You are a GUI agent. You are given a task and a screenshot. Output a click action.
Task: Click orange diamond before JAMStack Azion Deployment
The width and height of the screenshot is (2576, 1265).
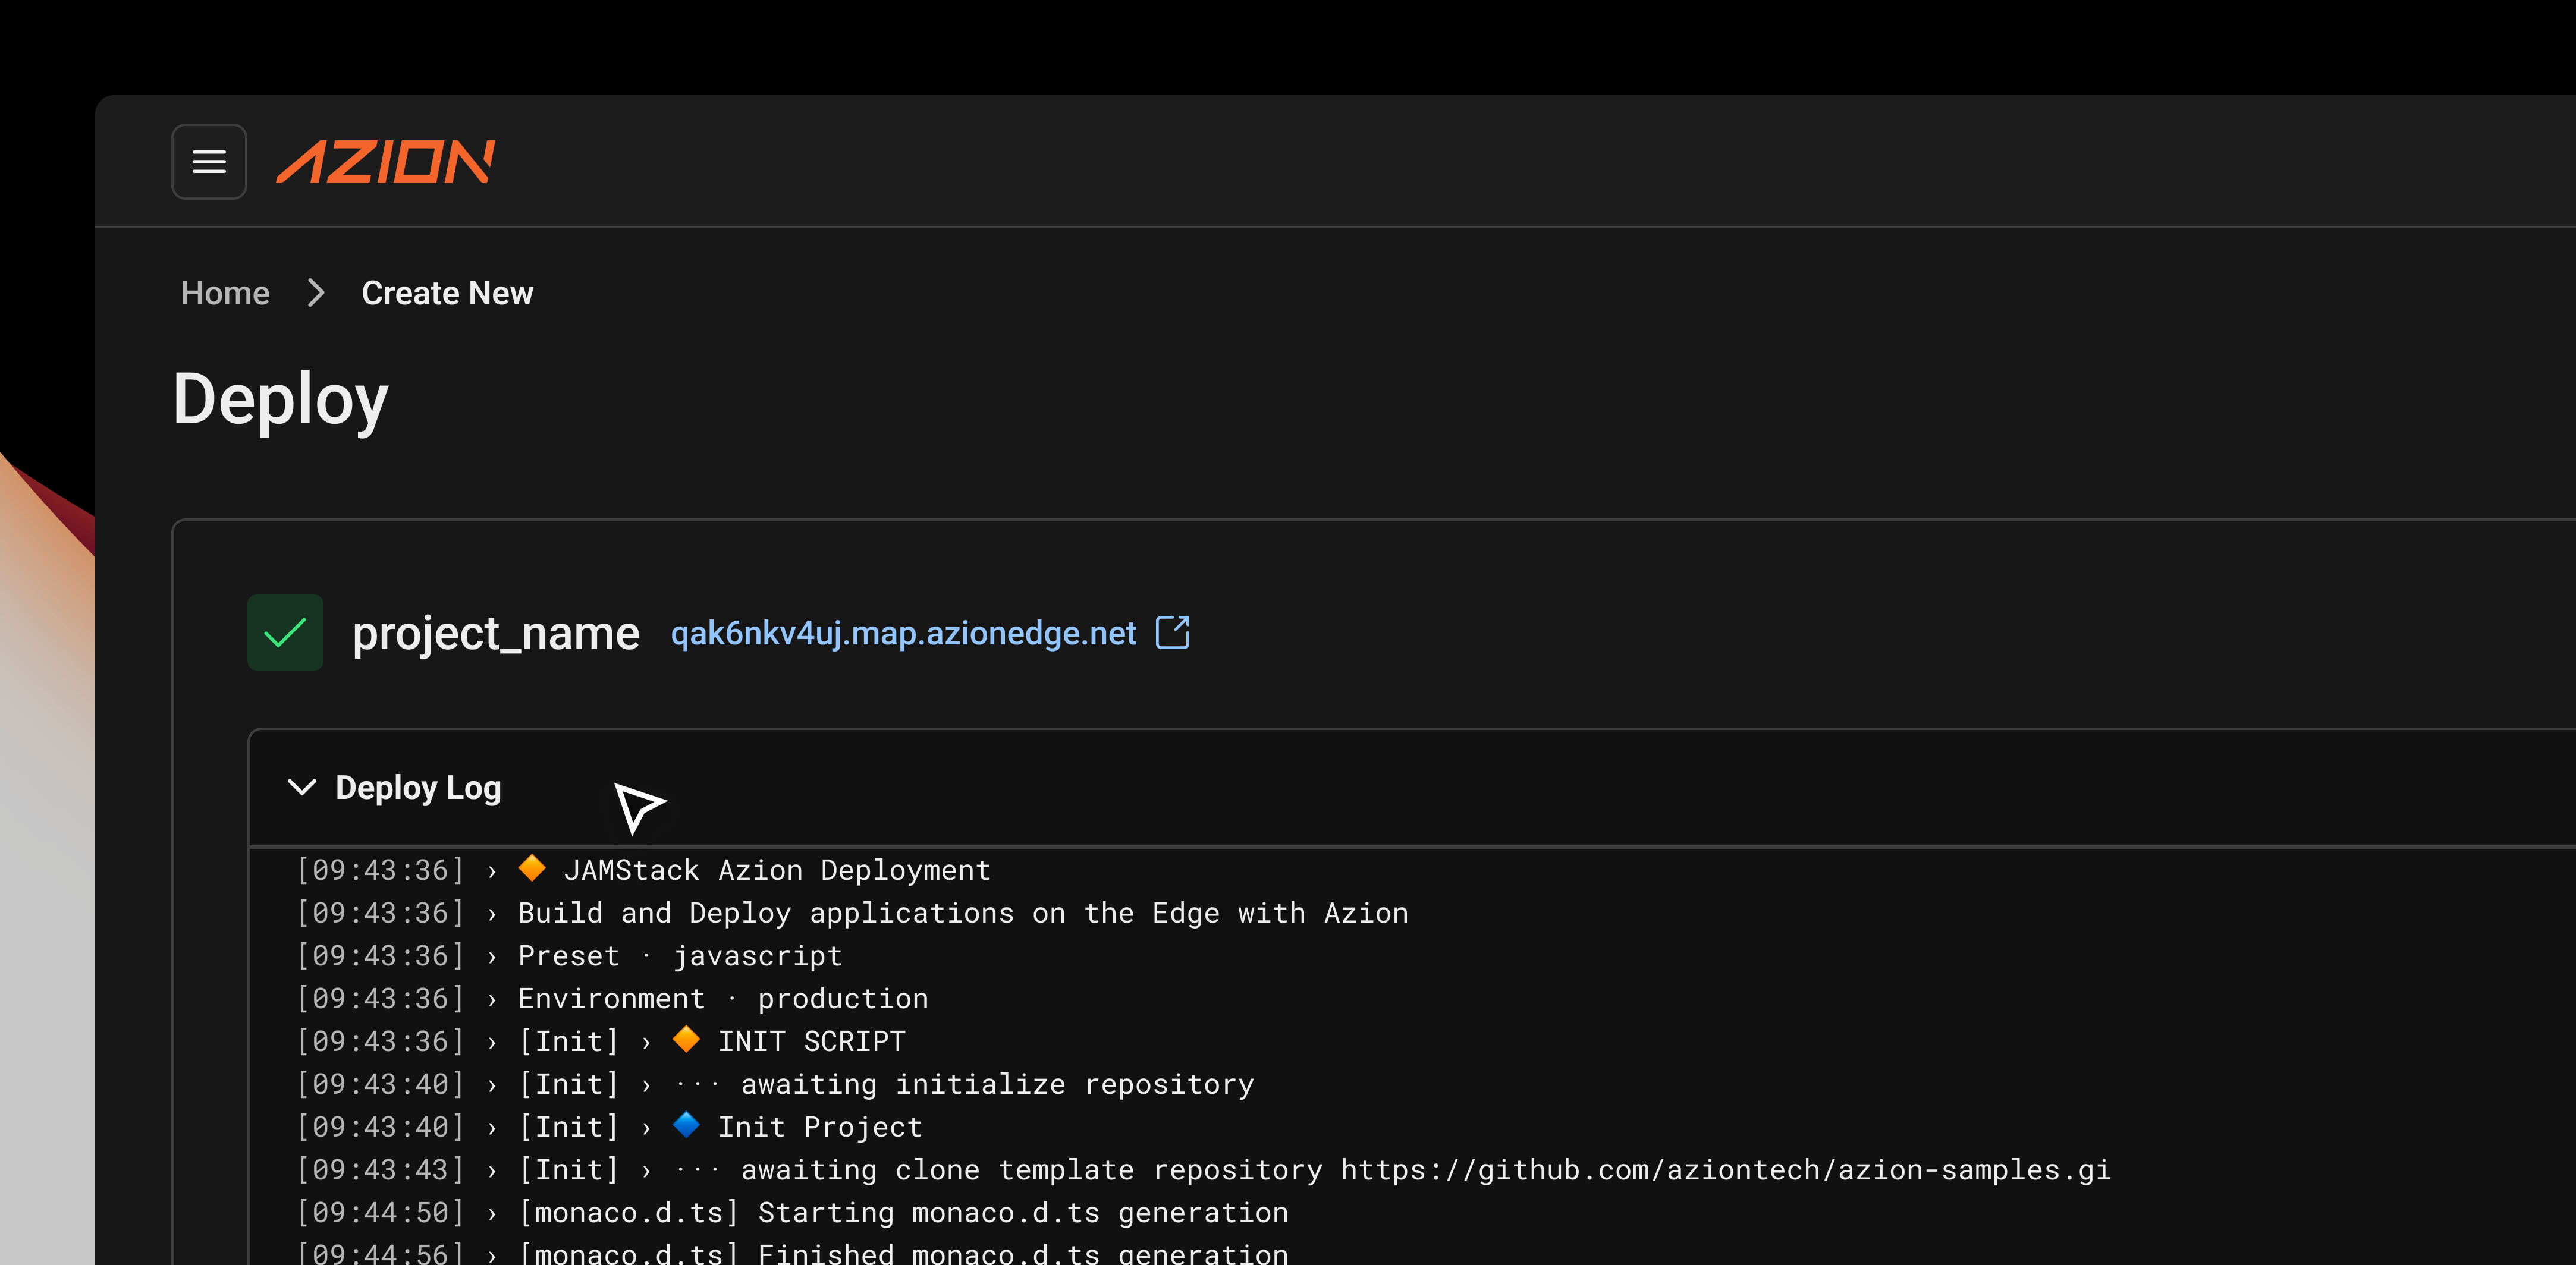click(532, 868)
